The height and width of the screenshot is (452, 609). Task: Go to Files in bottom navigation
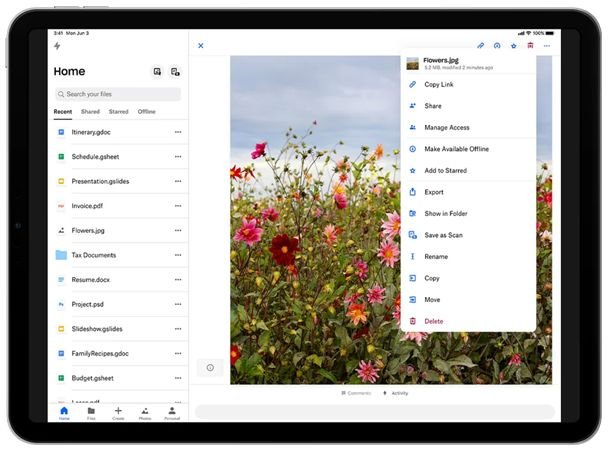91,413
